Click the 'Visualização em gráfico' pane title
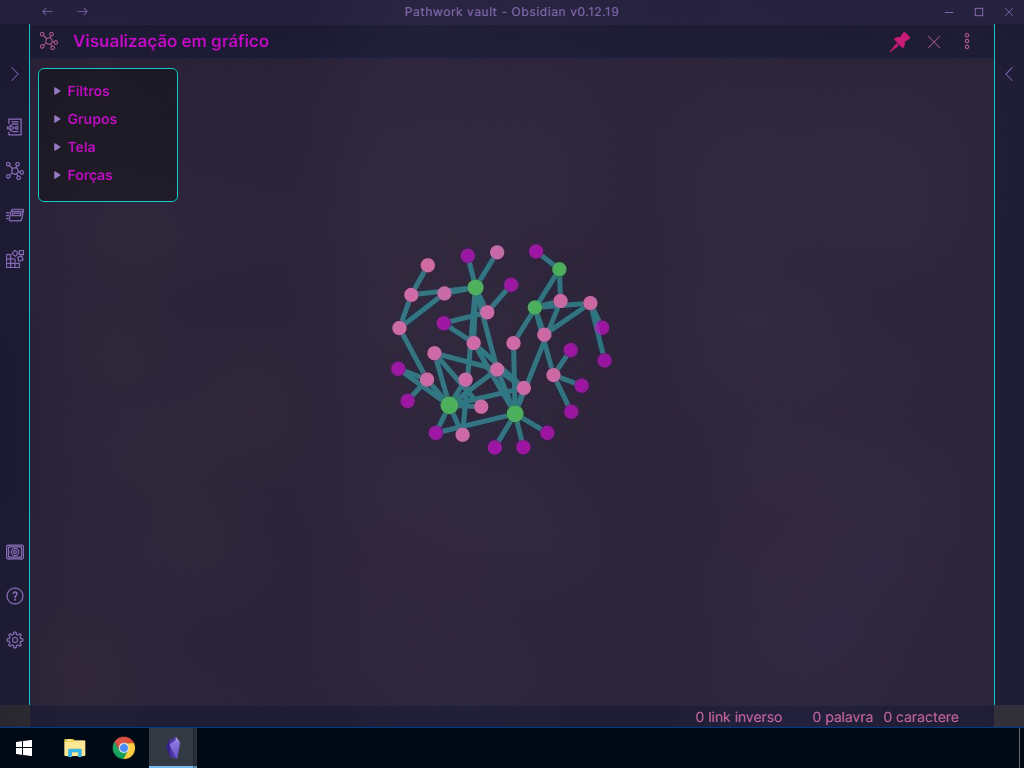This screenshot has width=1024, height=768. (x=171, y=41)
